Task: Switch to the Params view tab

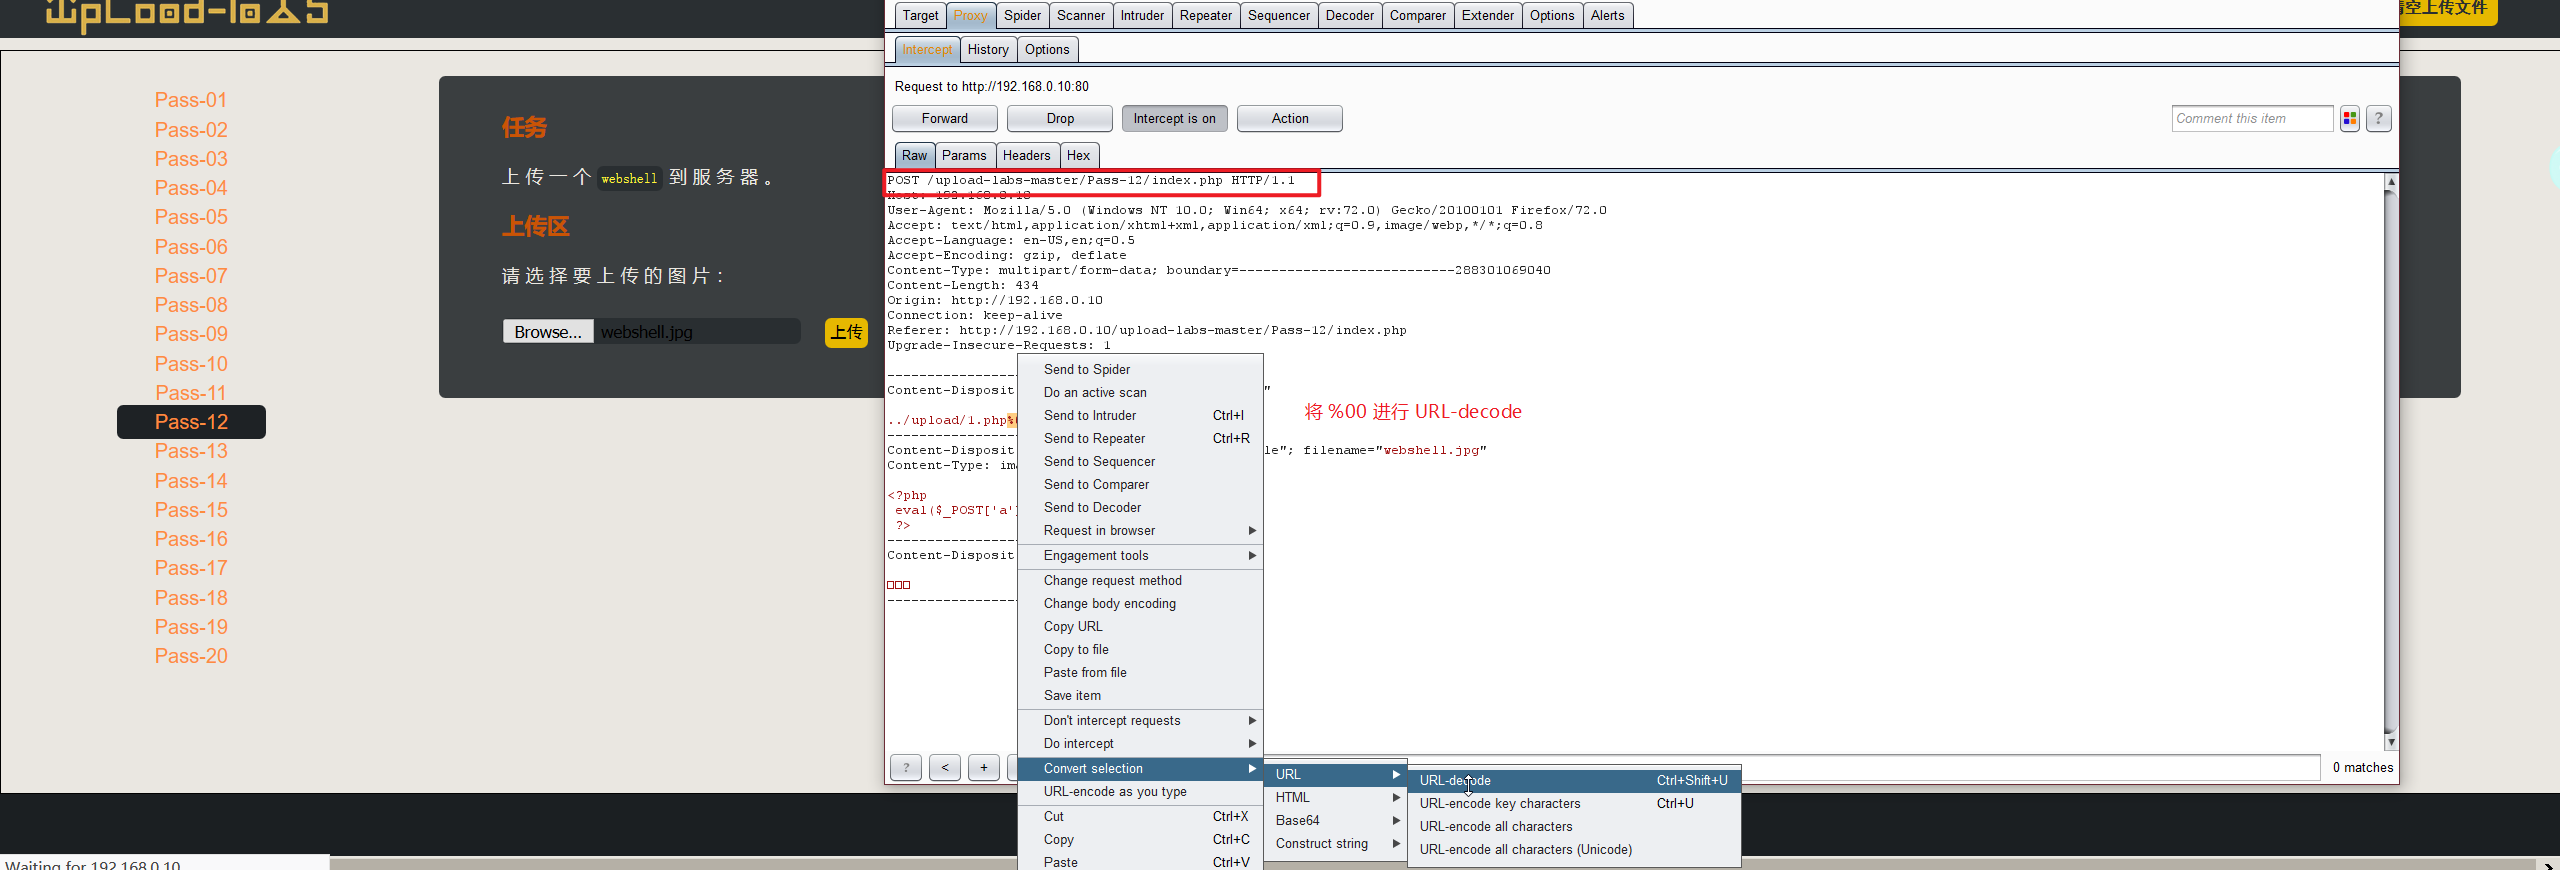Action: (x=964, y=156)
